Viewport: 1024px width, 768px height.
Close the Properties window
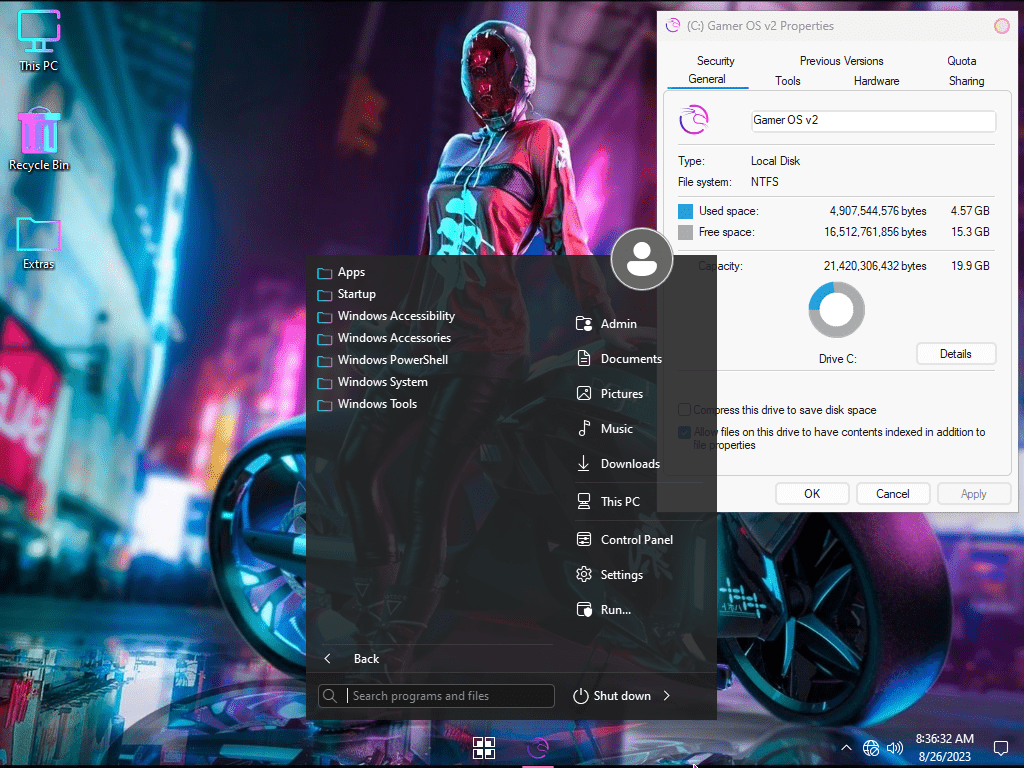click(x=1002, y=26)
